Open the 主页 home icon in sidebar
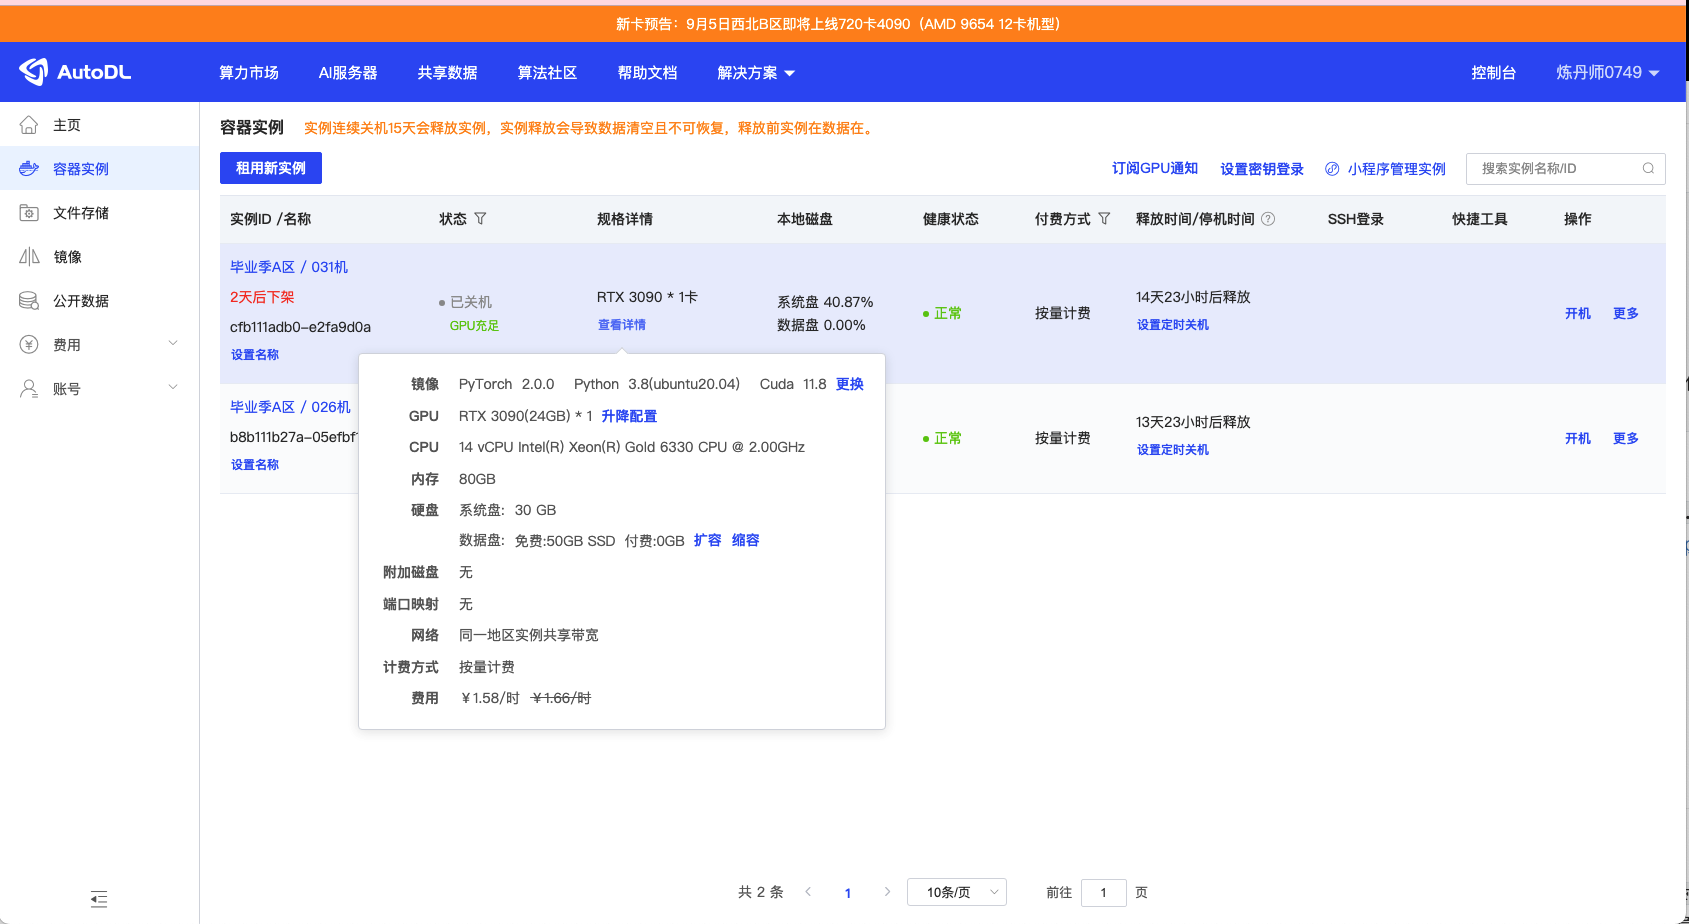This screenshot has height=924, width=1689. click(29, 125)
